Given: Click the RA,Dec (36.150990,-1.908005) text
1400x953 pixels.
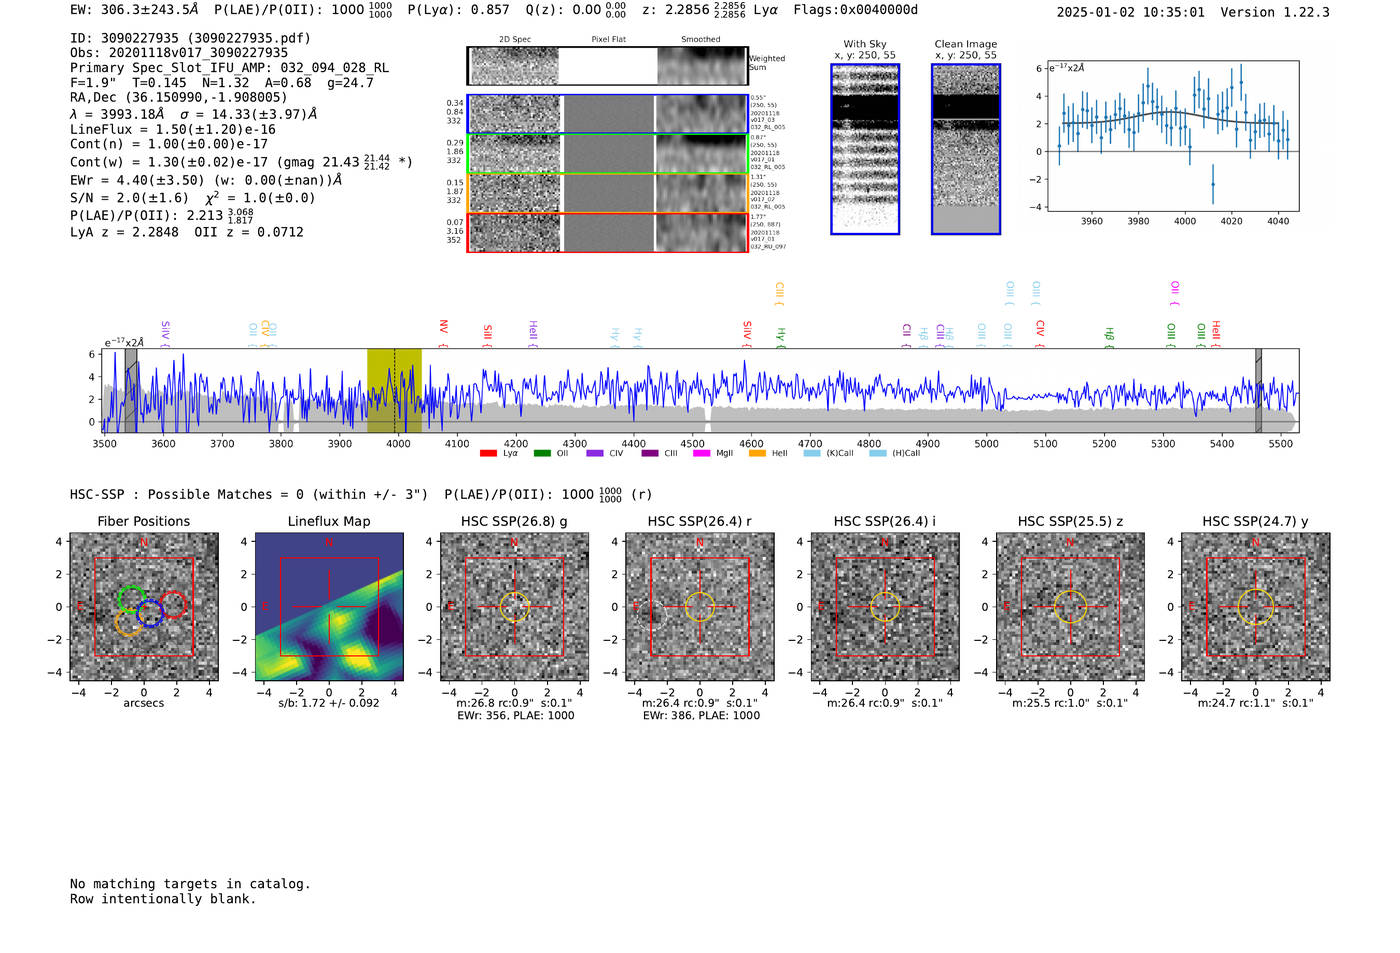Looking at the screenshot, I should point(178,97).
